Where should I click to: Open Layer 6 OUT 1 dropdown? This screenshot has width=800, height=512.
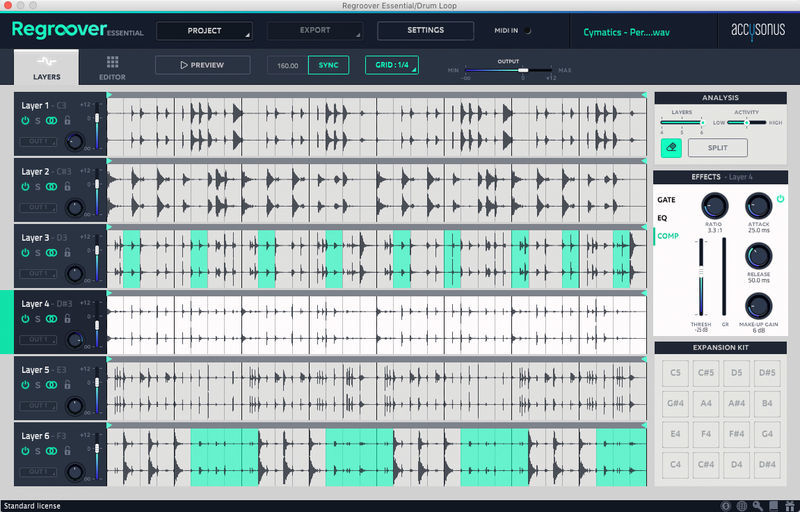(x=38, y=472)
